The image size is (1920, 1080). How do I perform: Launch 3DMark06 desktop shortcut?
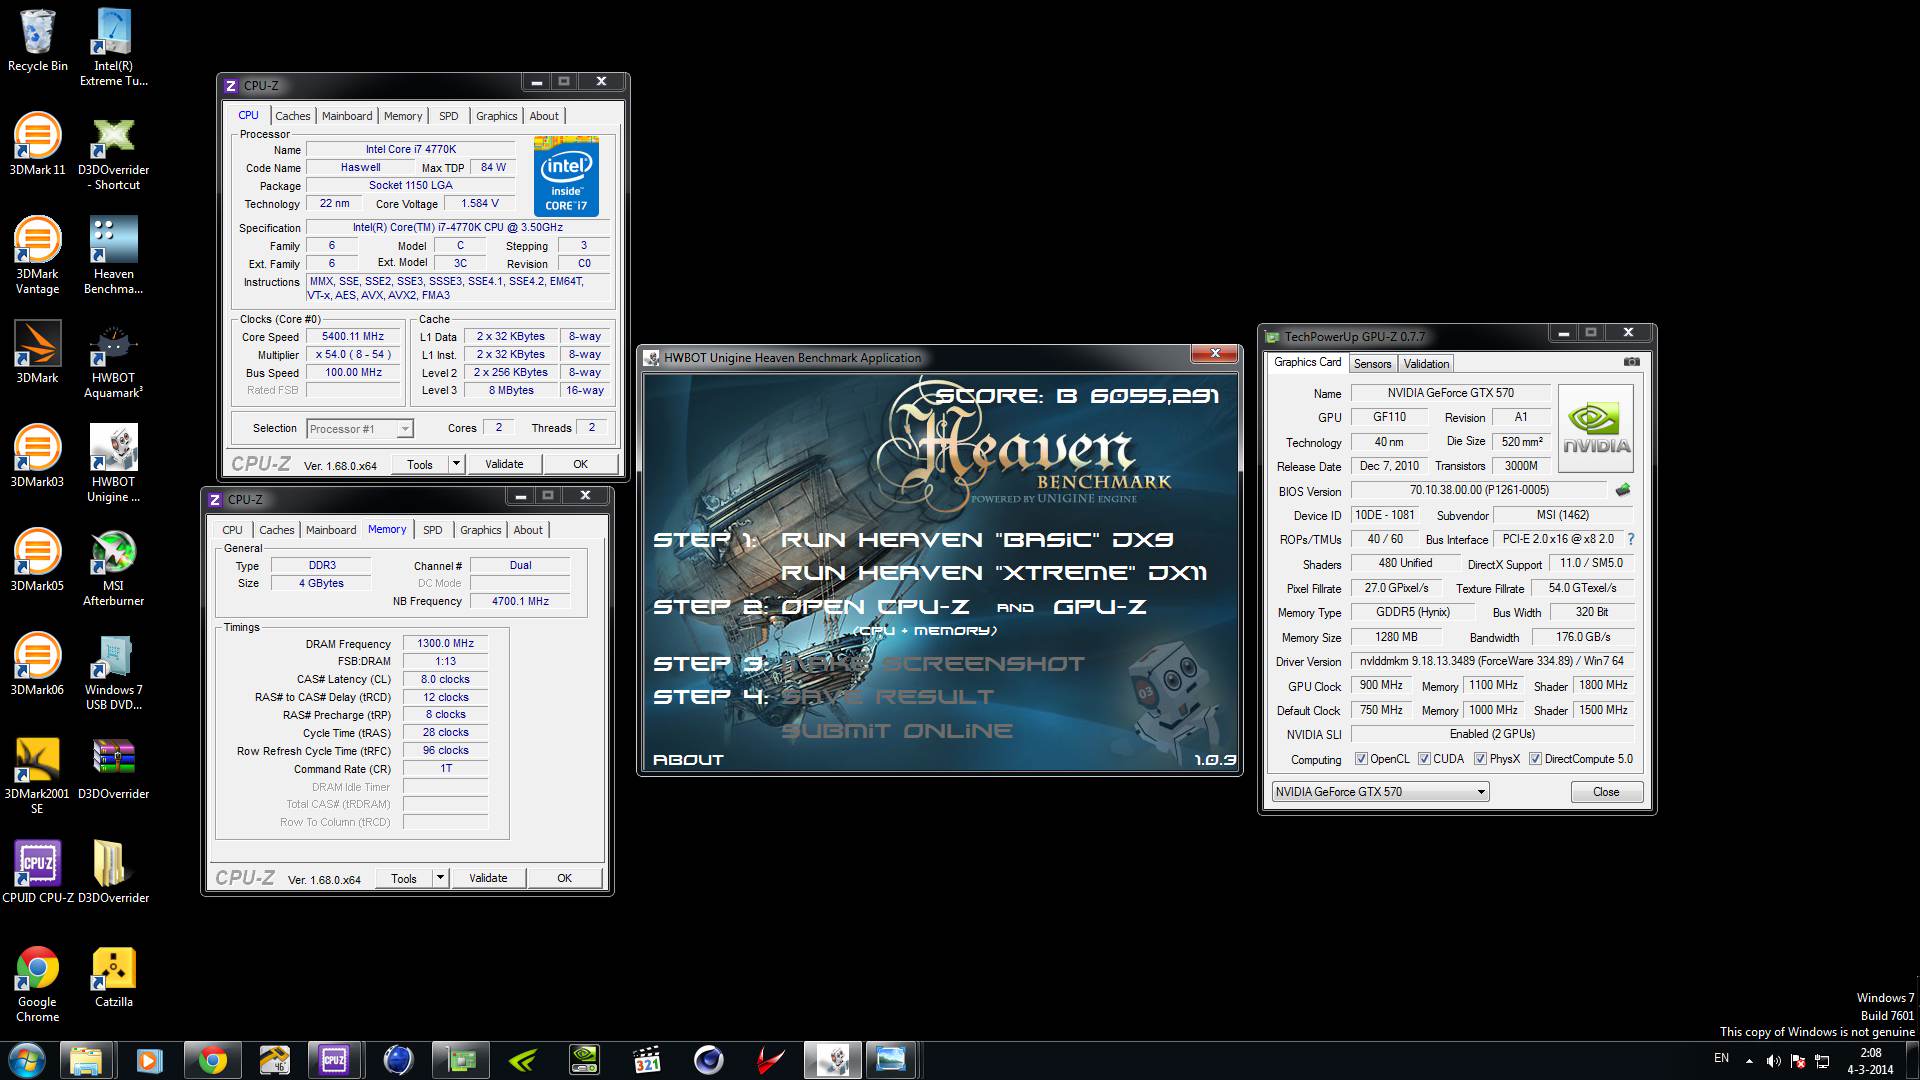(x=38, y=664)
